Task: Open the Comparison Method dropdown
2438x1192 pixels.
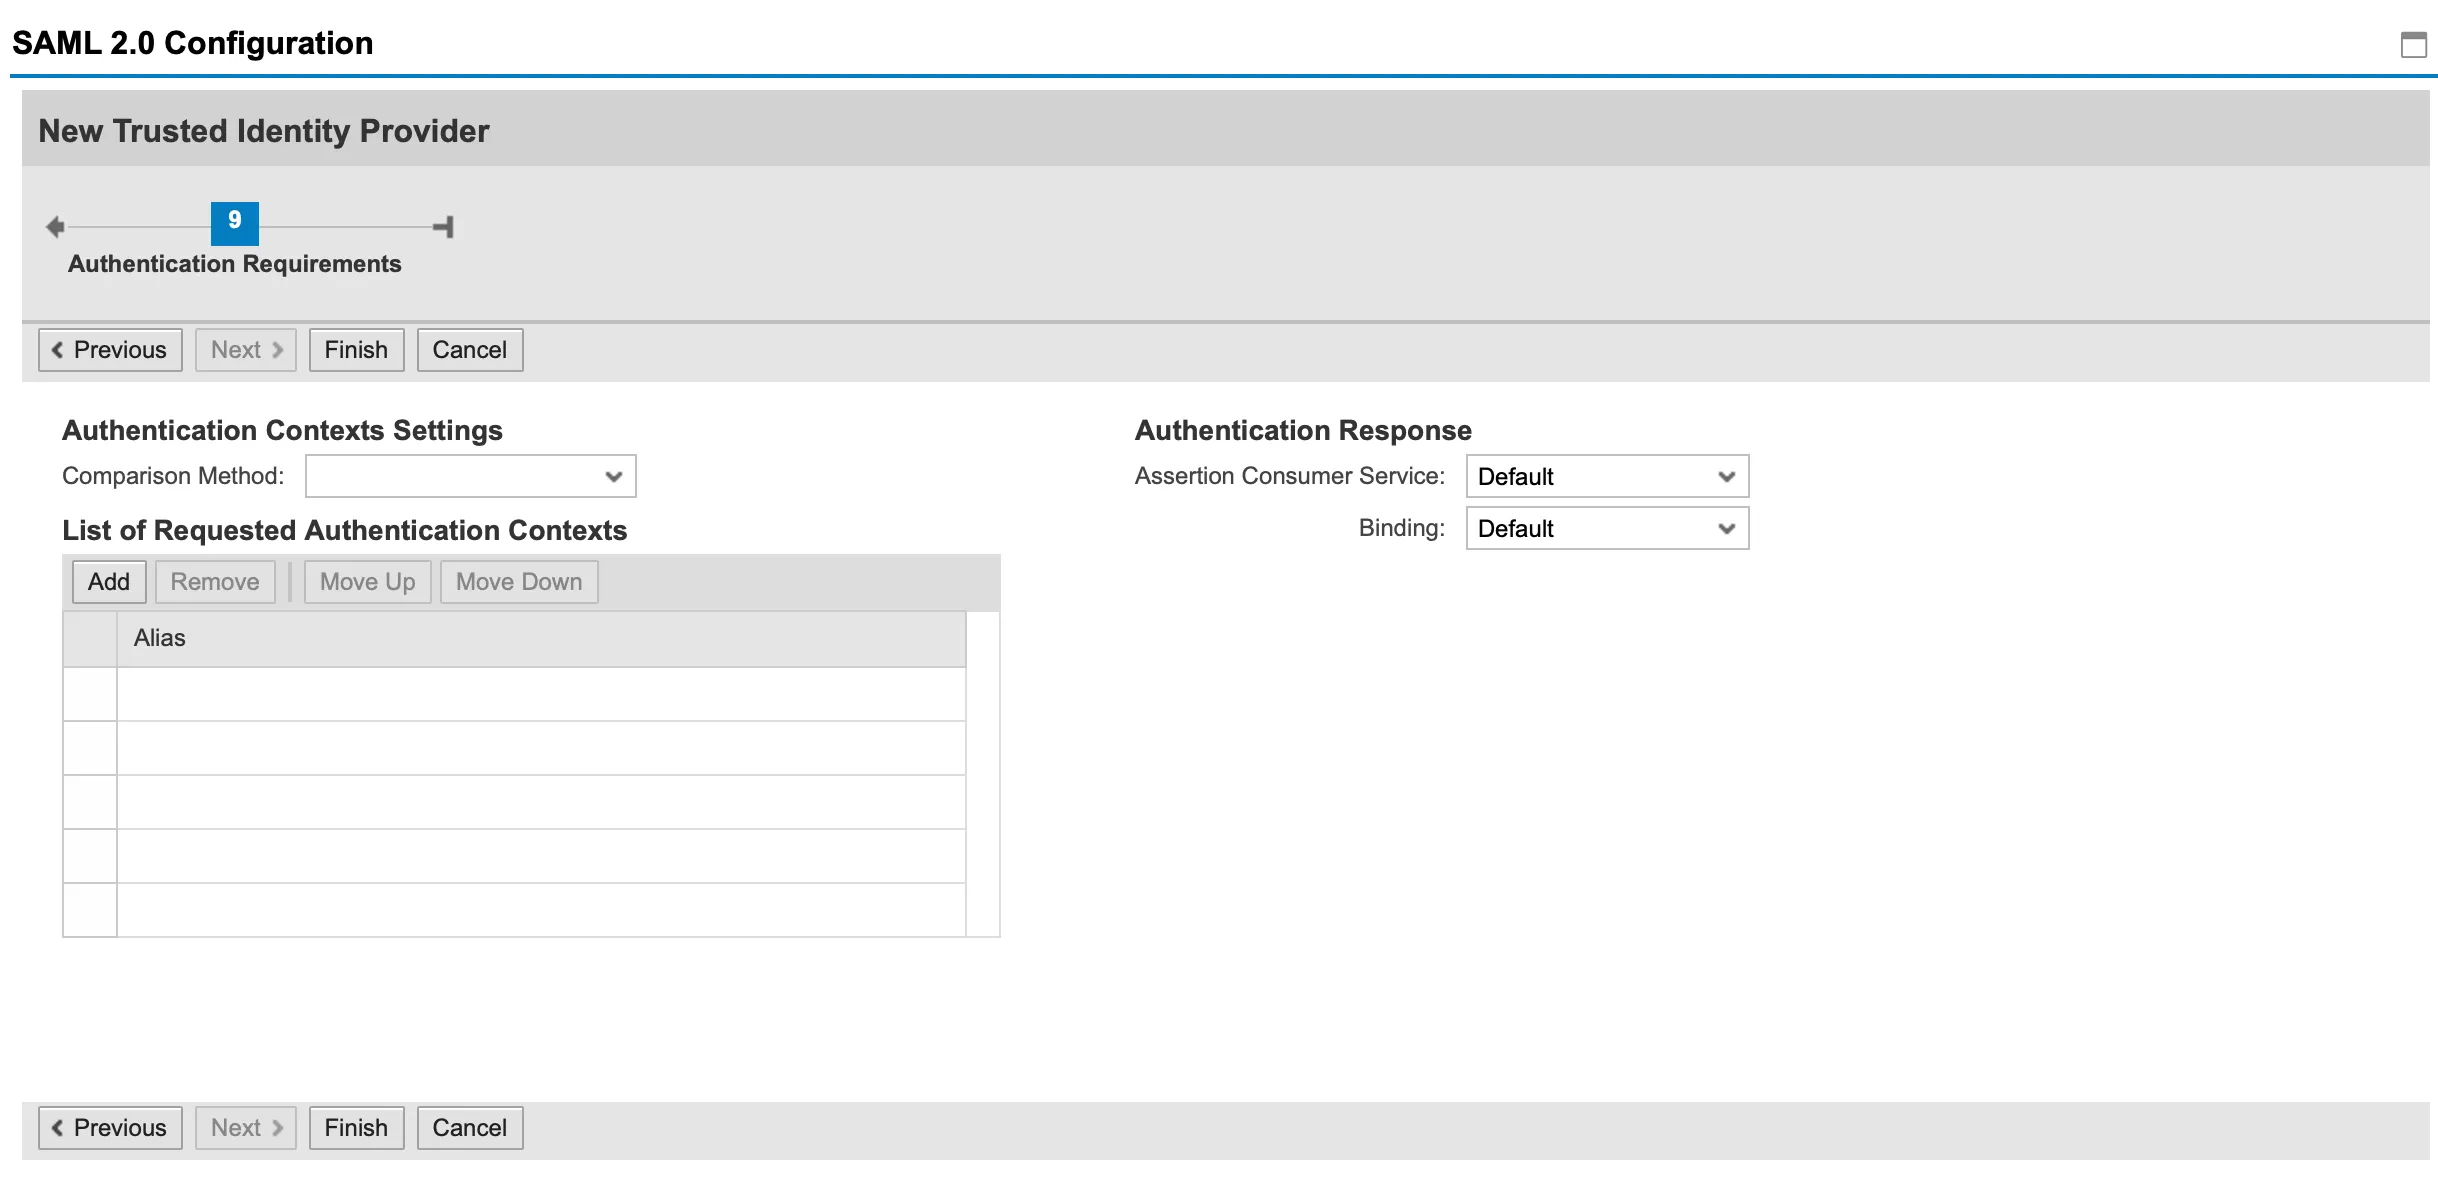Action: 470,476
